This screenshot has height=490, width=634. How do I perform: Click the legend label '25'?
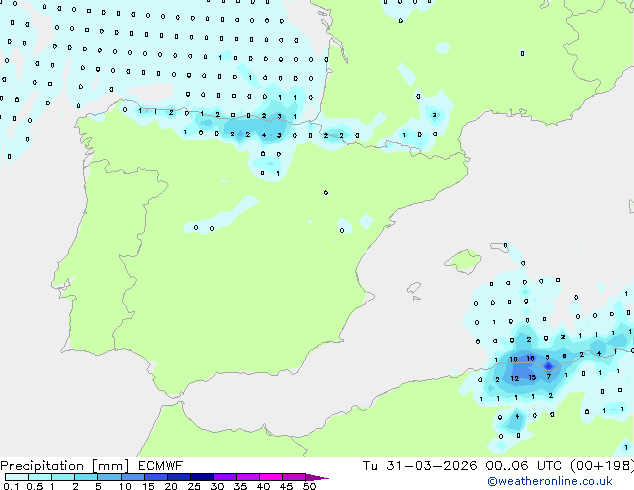click(x=194, y=486)
